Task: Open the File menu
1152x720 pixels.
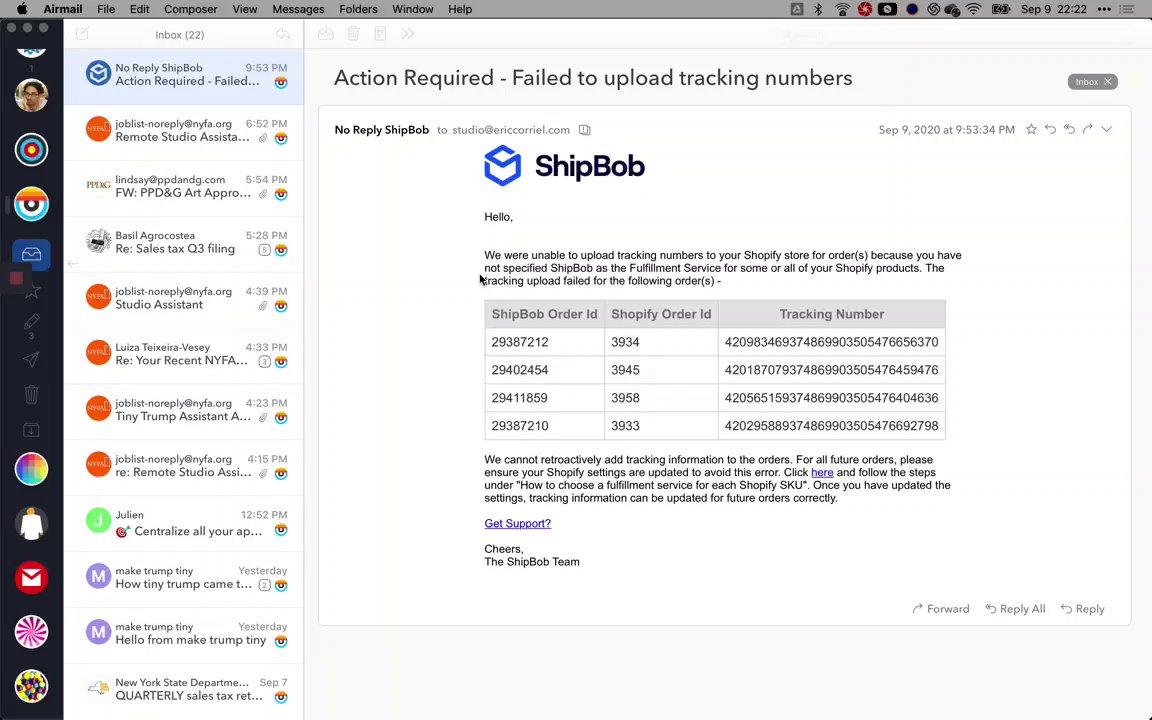Action: (106, 9)
